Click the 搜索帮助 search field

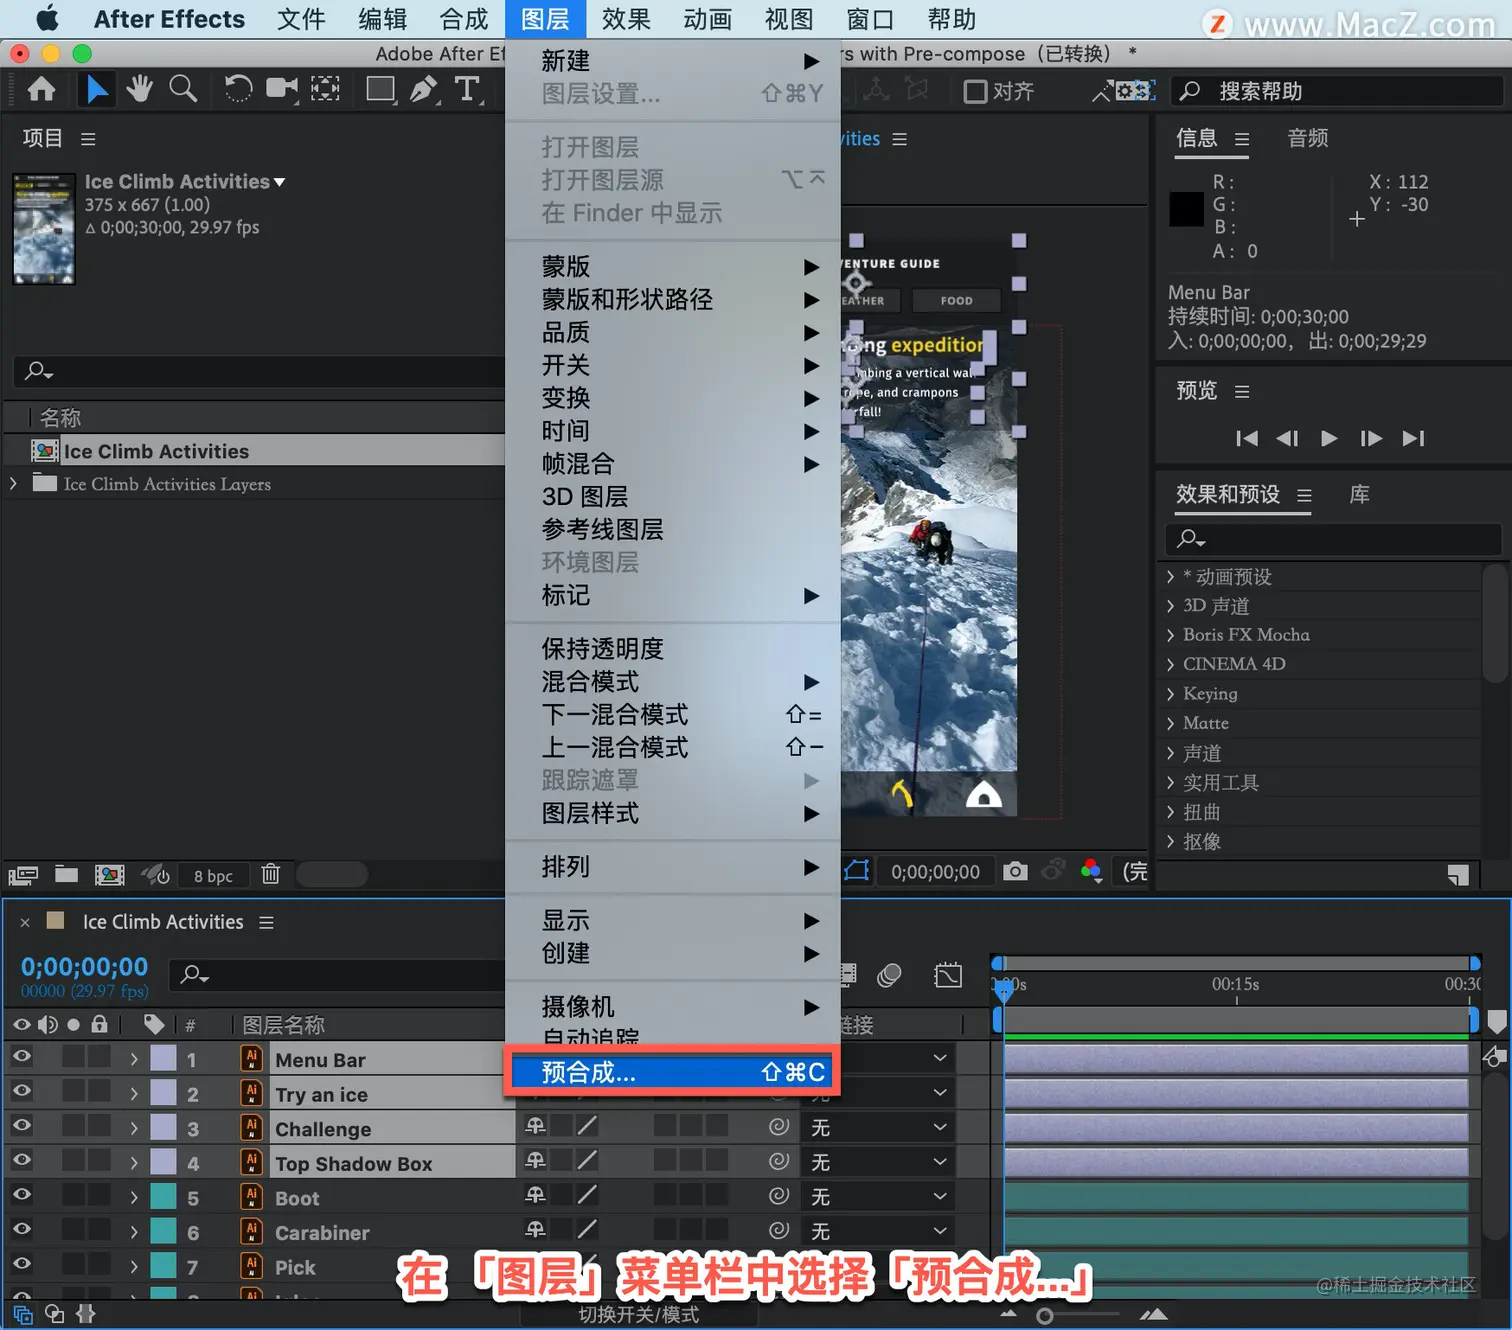[1338, 92]
